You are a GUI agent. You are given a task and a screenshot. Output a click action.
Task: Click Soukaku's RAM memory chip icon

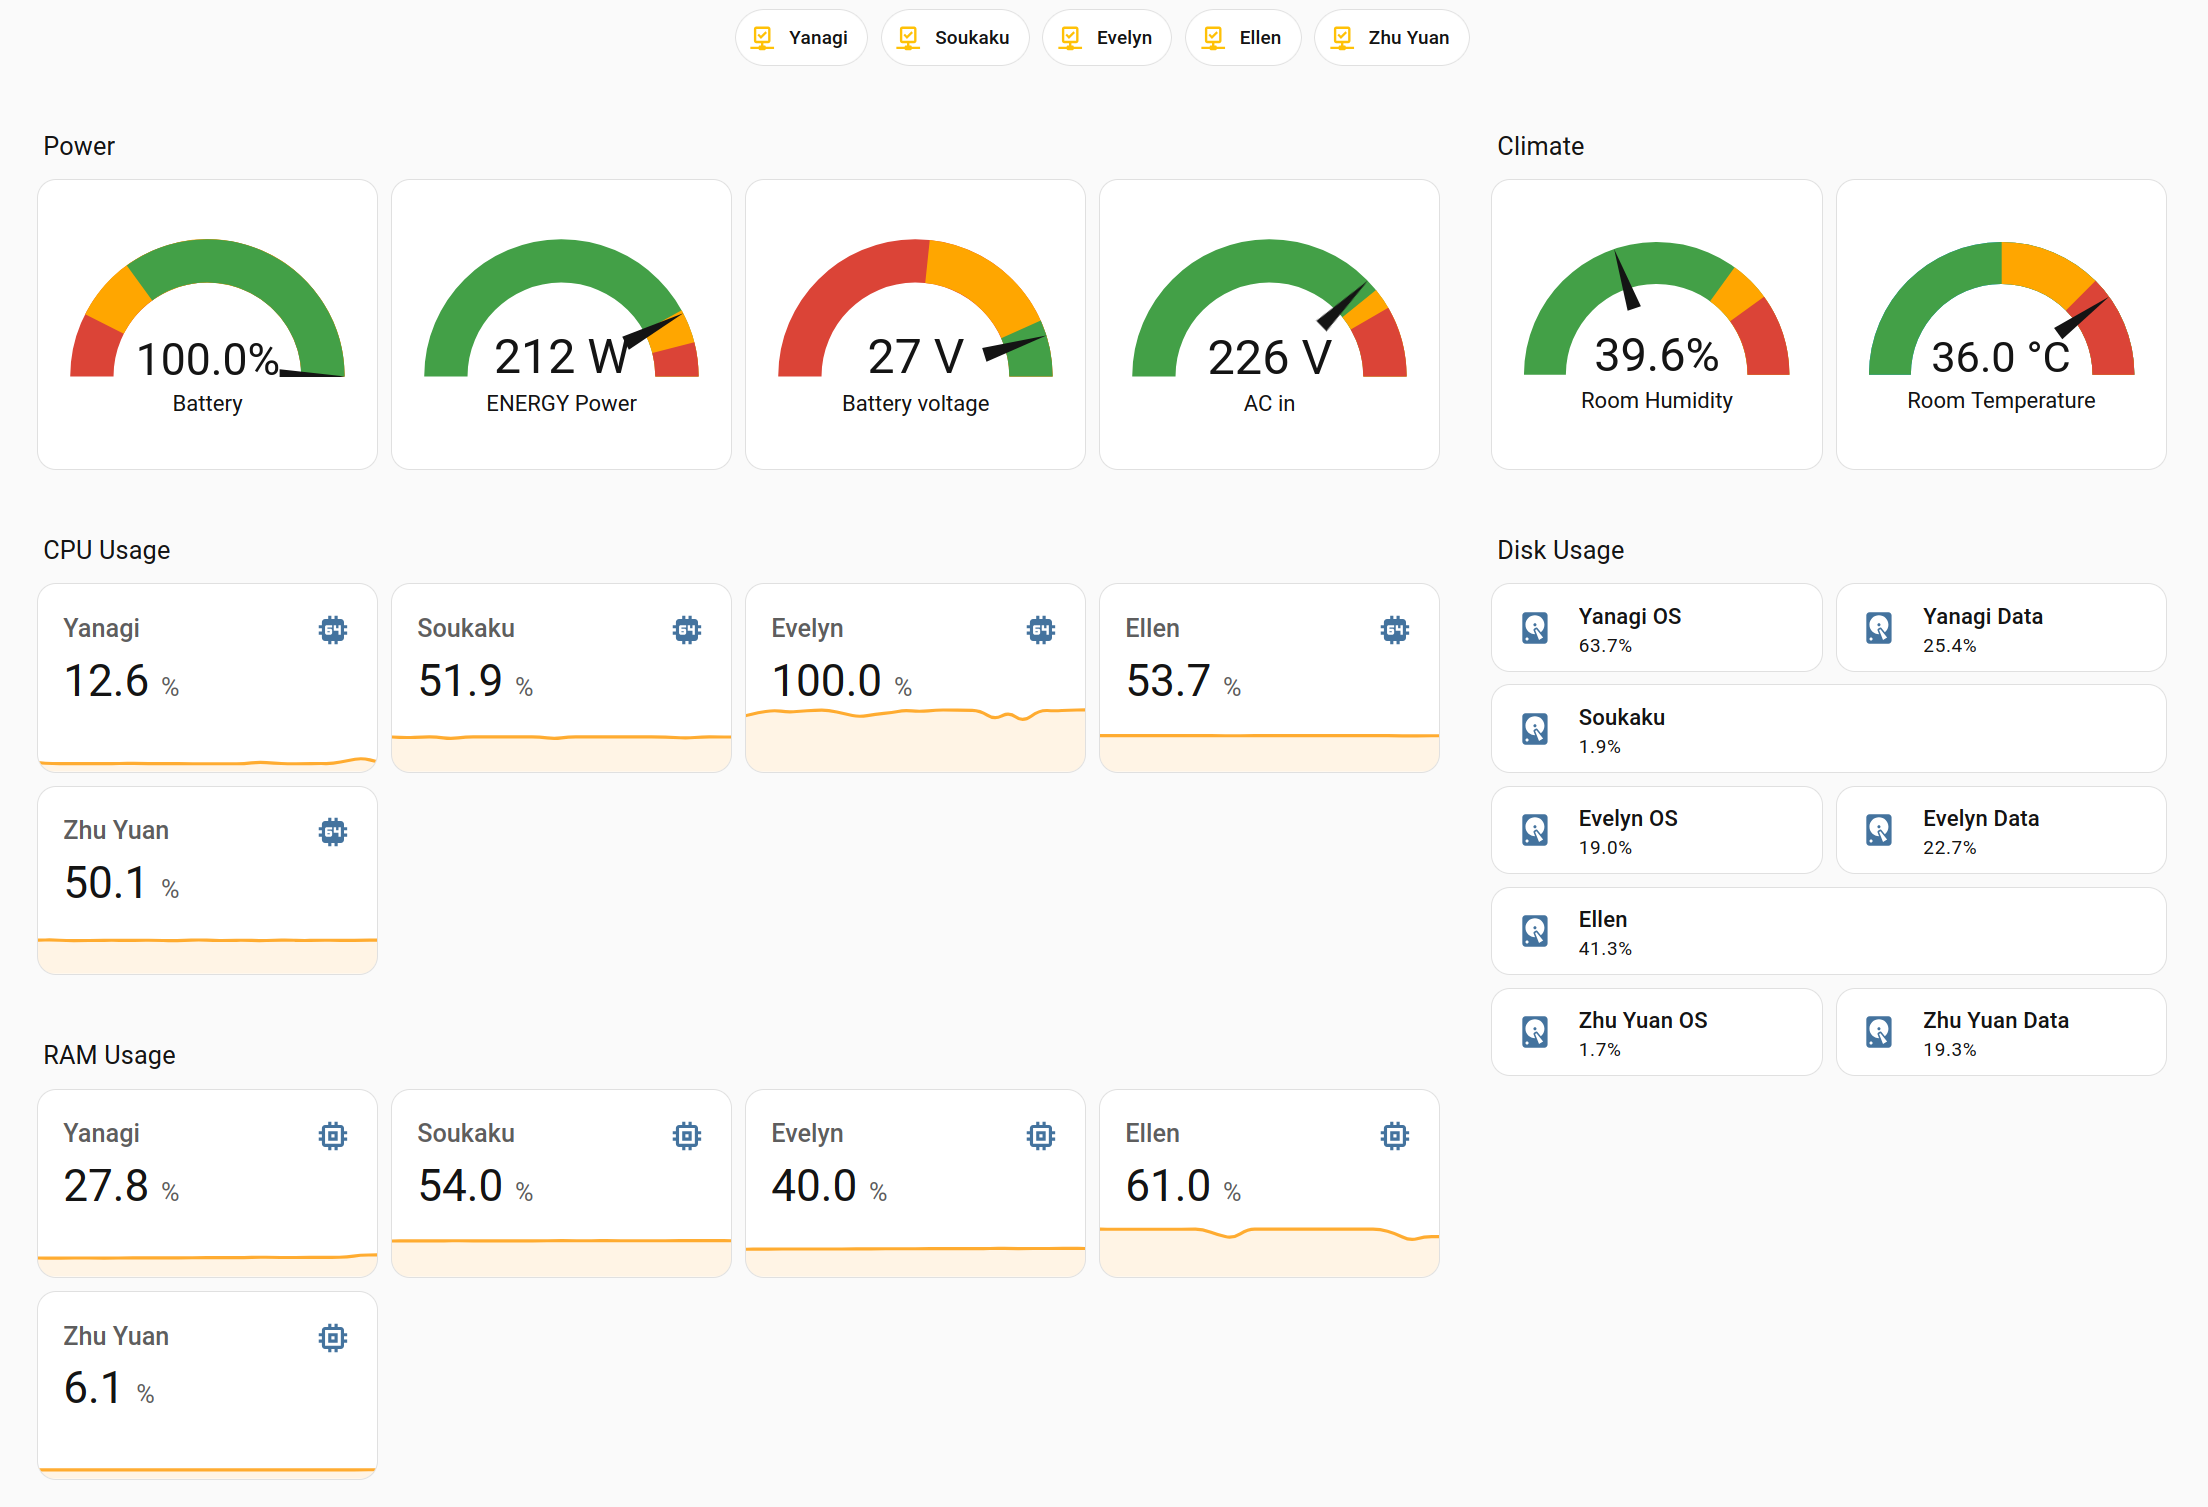687,1135
